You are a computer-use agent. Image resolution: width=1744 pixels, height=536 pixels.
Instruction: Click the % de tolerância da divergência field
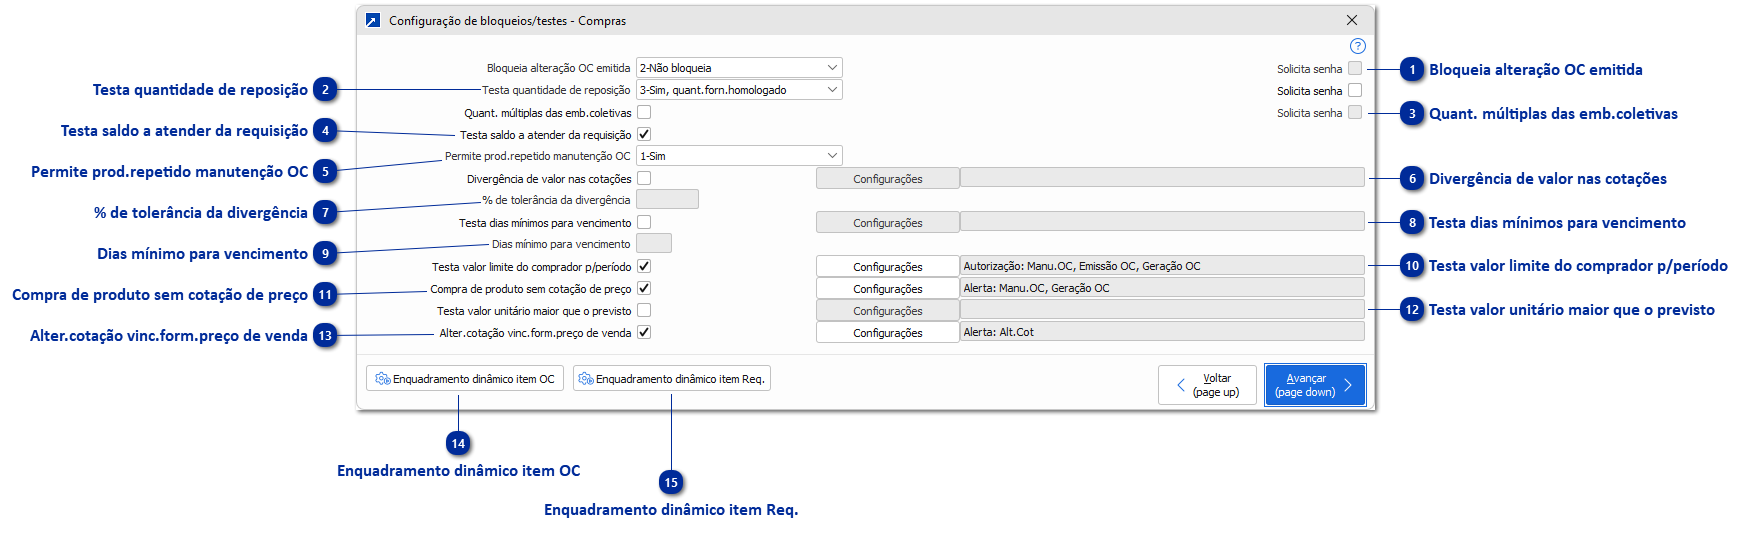[x=667, y=200]
